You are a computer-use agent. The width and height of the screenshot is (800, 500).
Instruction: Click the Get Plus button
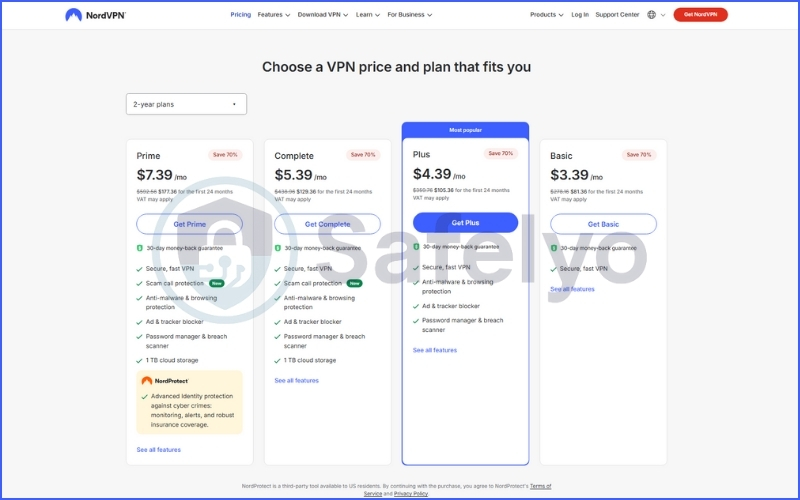[465, 222]
